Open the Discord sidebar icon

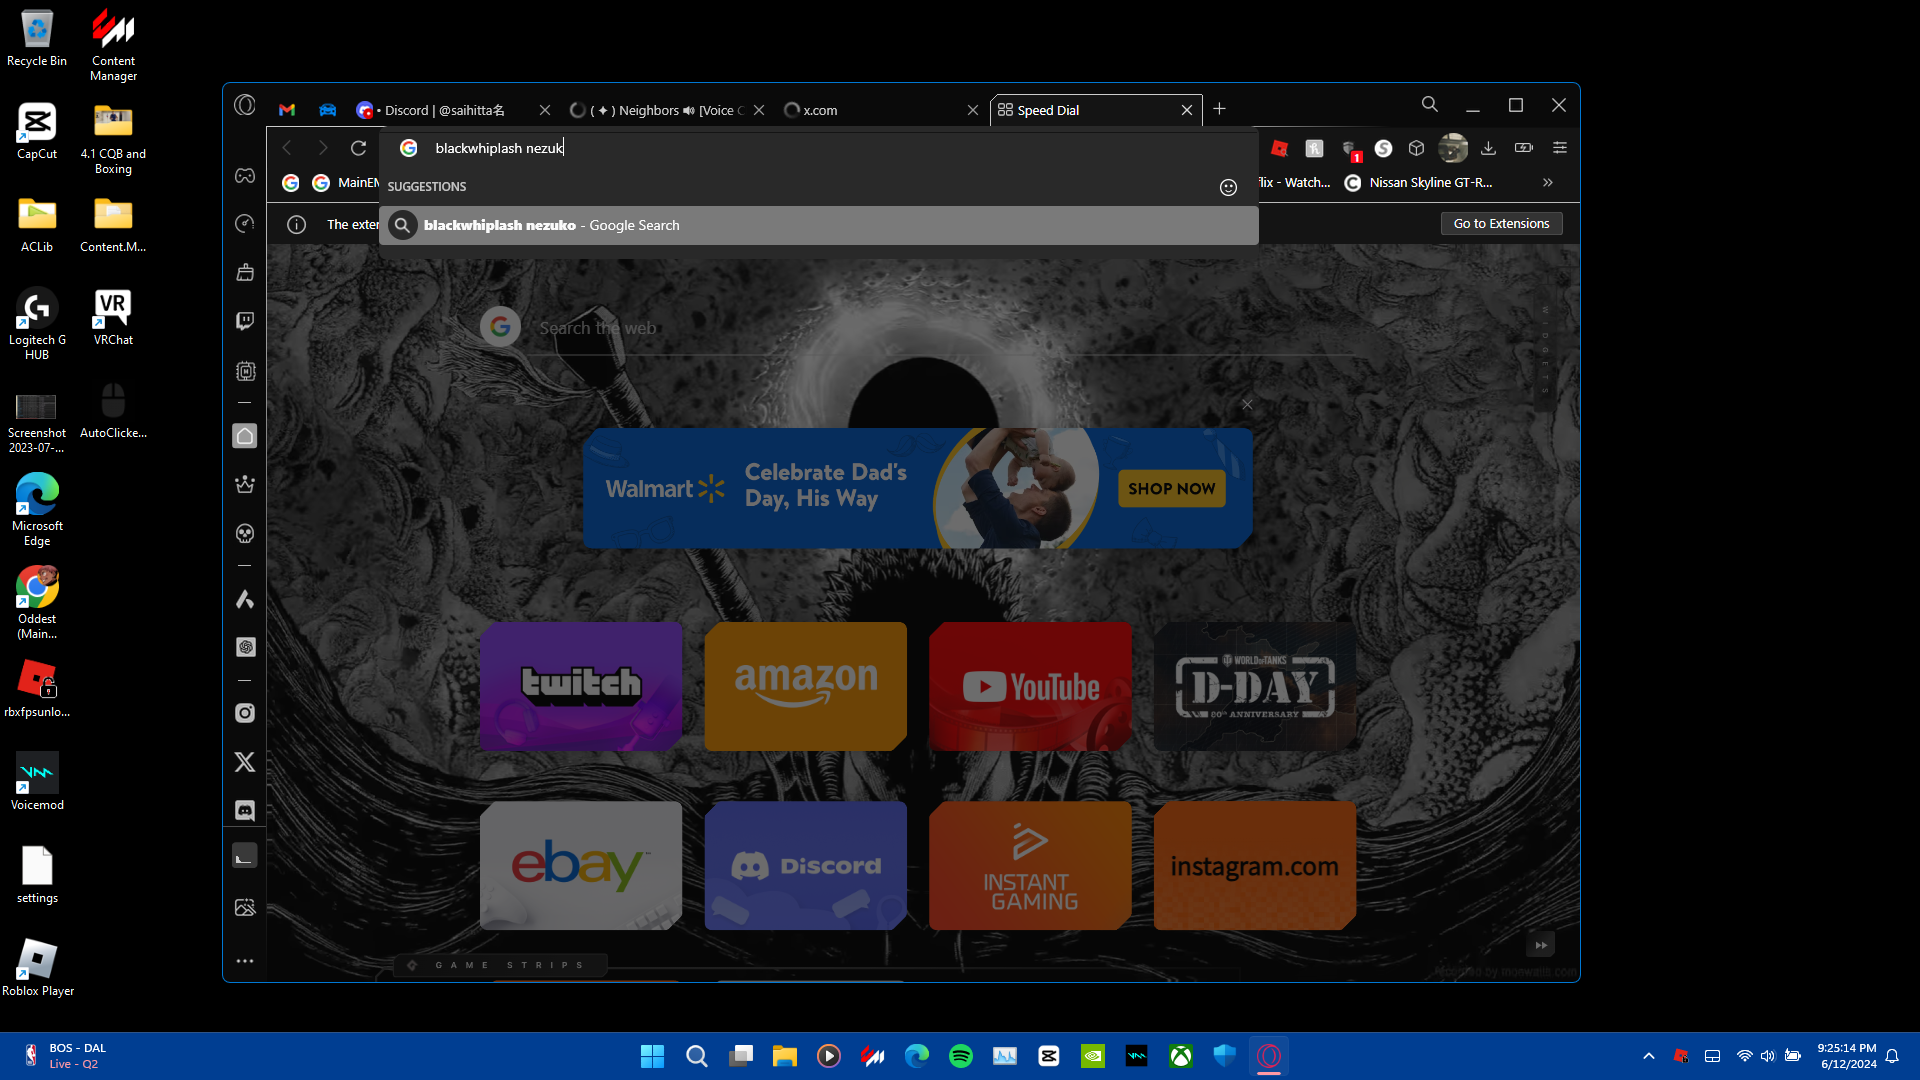245,810
